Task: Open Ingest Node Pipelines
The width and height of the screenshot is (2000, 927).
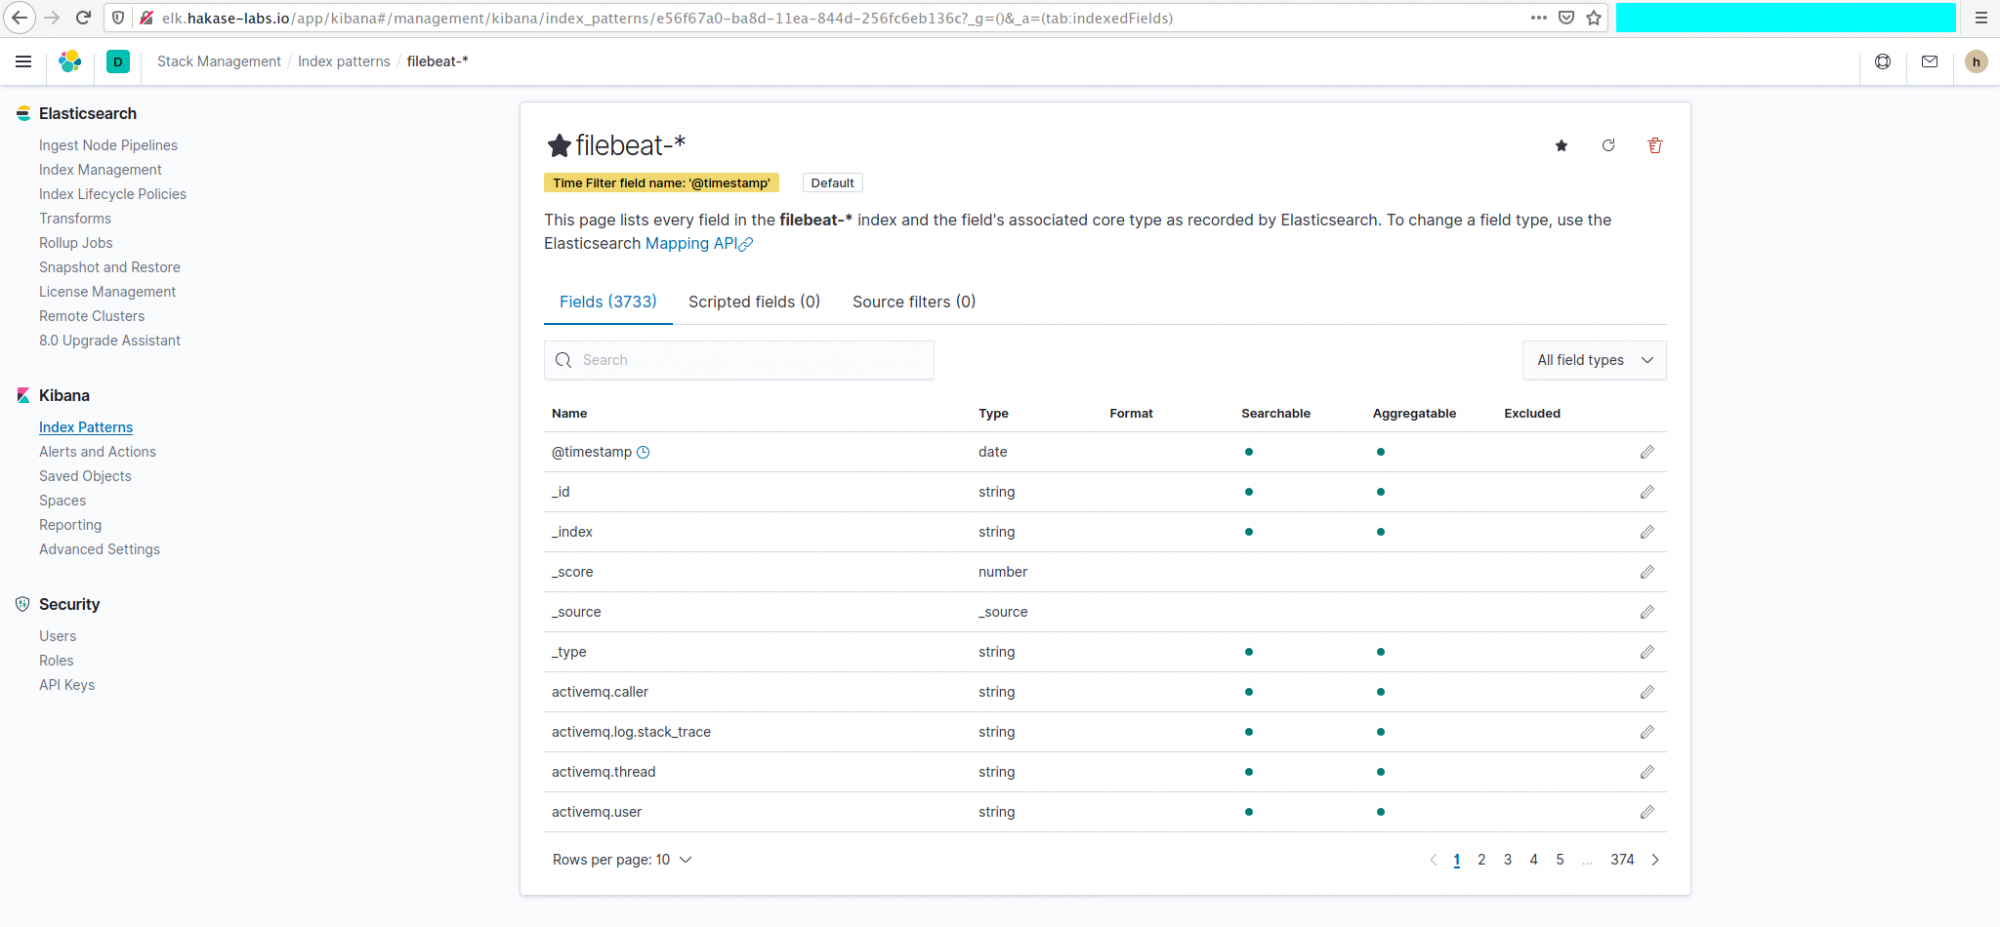Action: pyautogui.click(x=108, y=146)
